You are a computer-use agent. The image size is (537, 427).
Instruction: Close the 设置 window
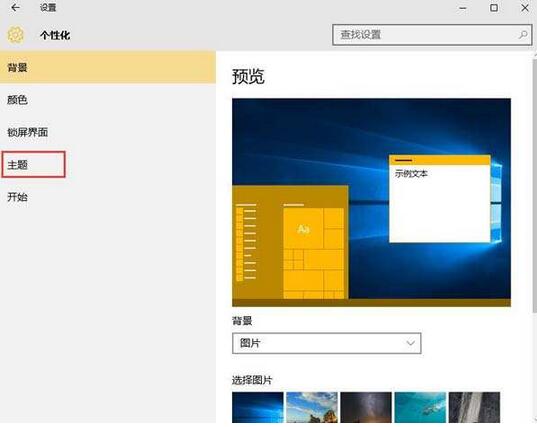[x=525, y=8]
